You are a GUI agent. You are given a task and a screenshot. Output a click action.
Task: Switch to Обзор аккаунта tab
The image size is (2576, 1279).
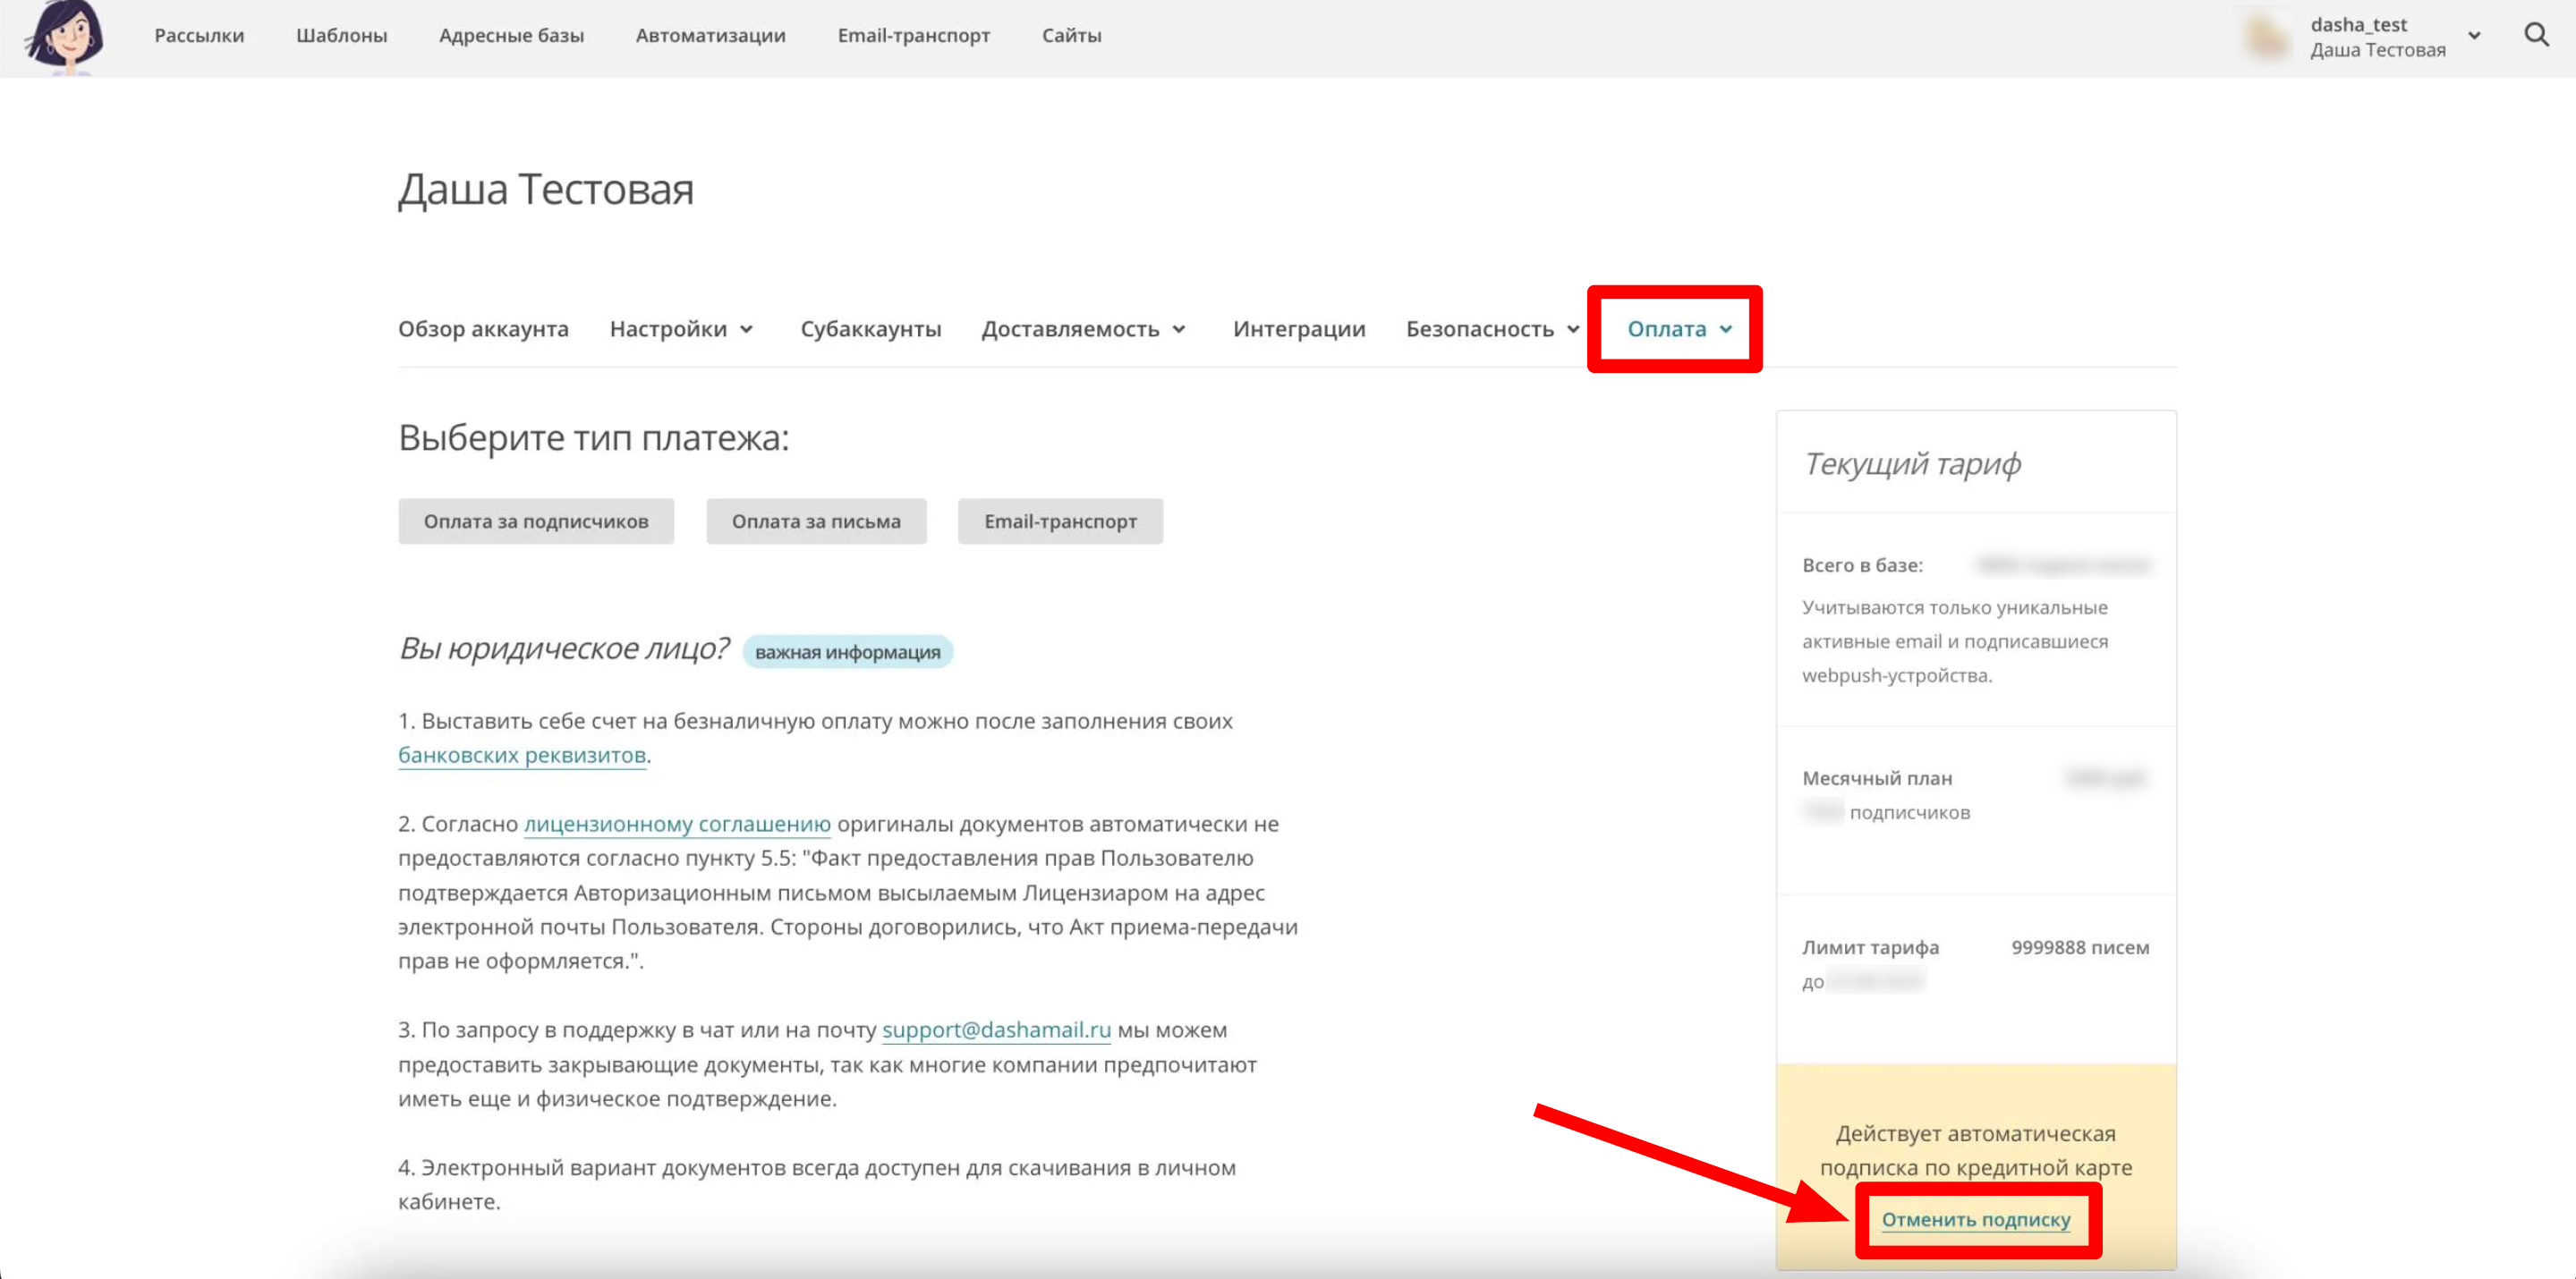pos(483,329)
